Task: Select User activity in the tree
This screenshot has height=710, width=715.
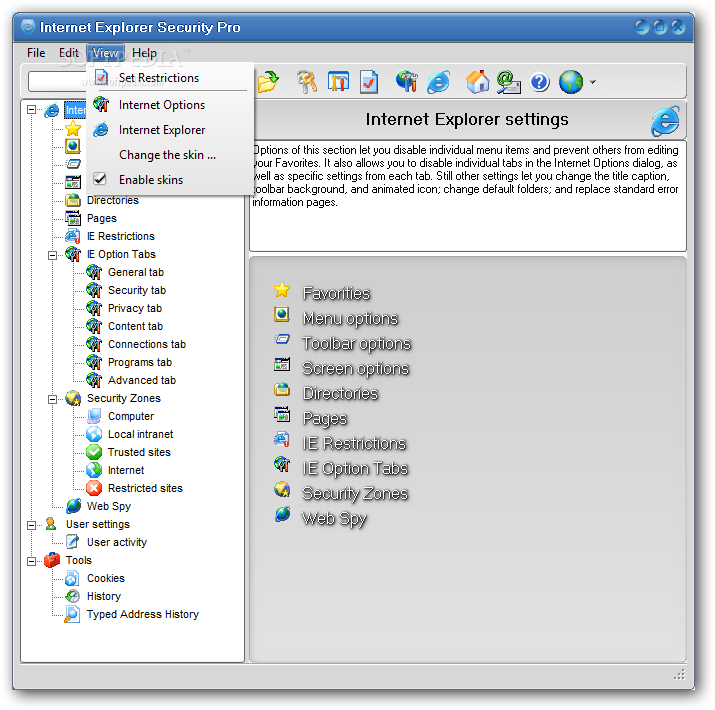Action: tap(117, 542)
